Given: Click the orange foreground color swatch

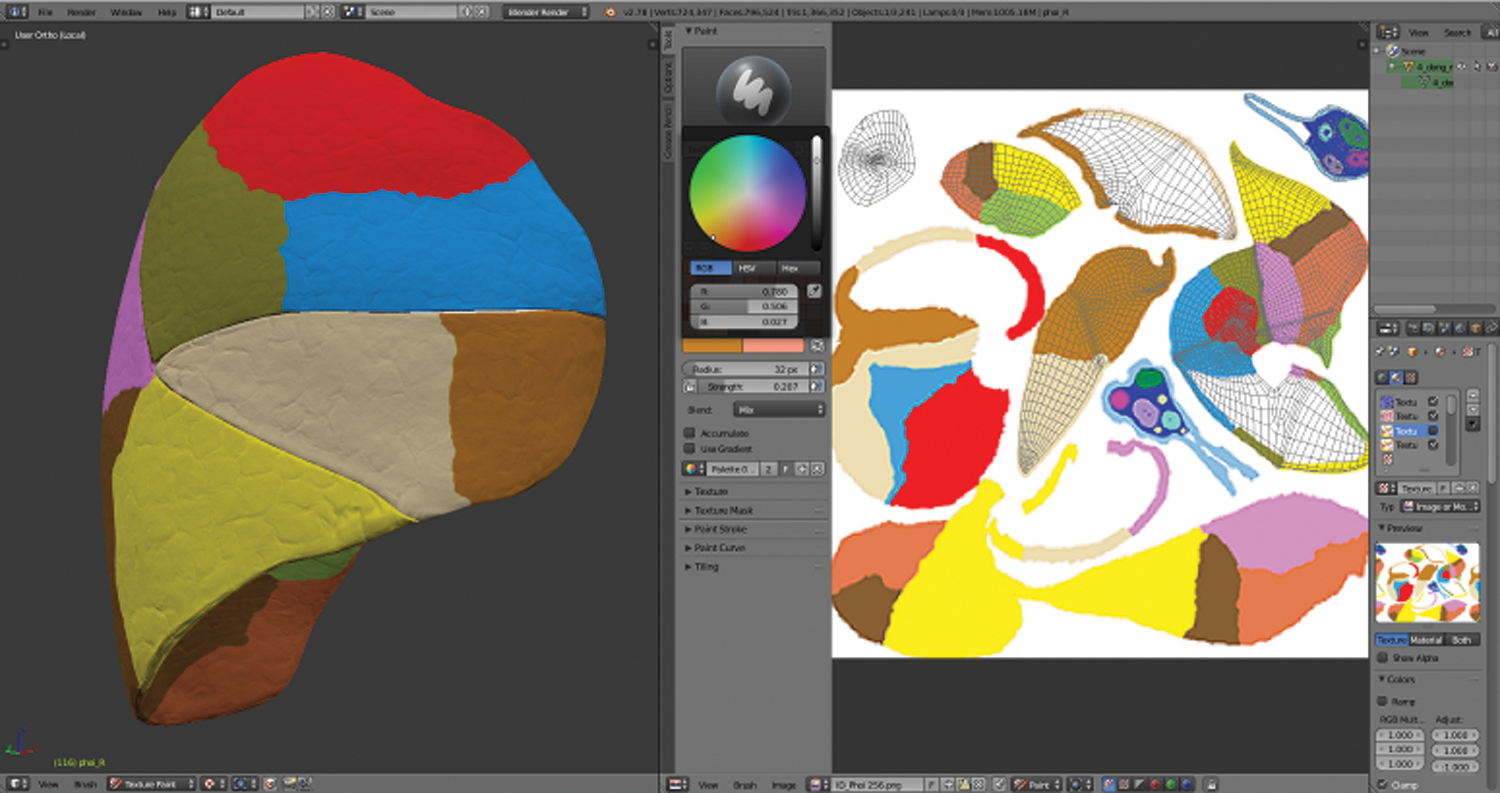Looking at the screenshot, I should click(712, 345).
